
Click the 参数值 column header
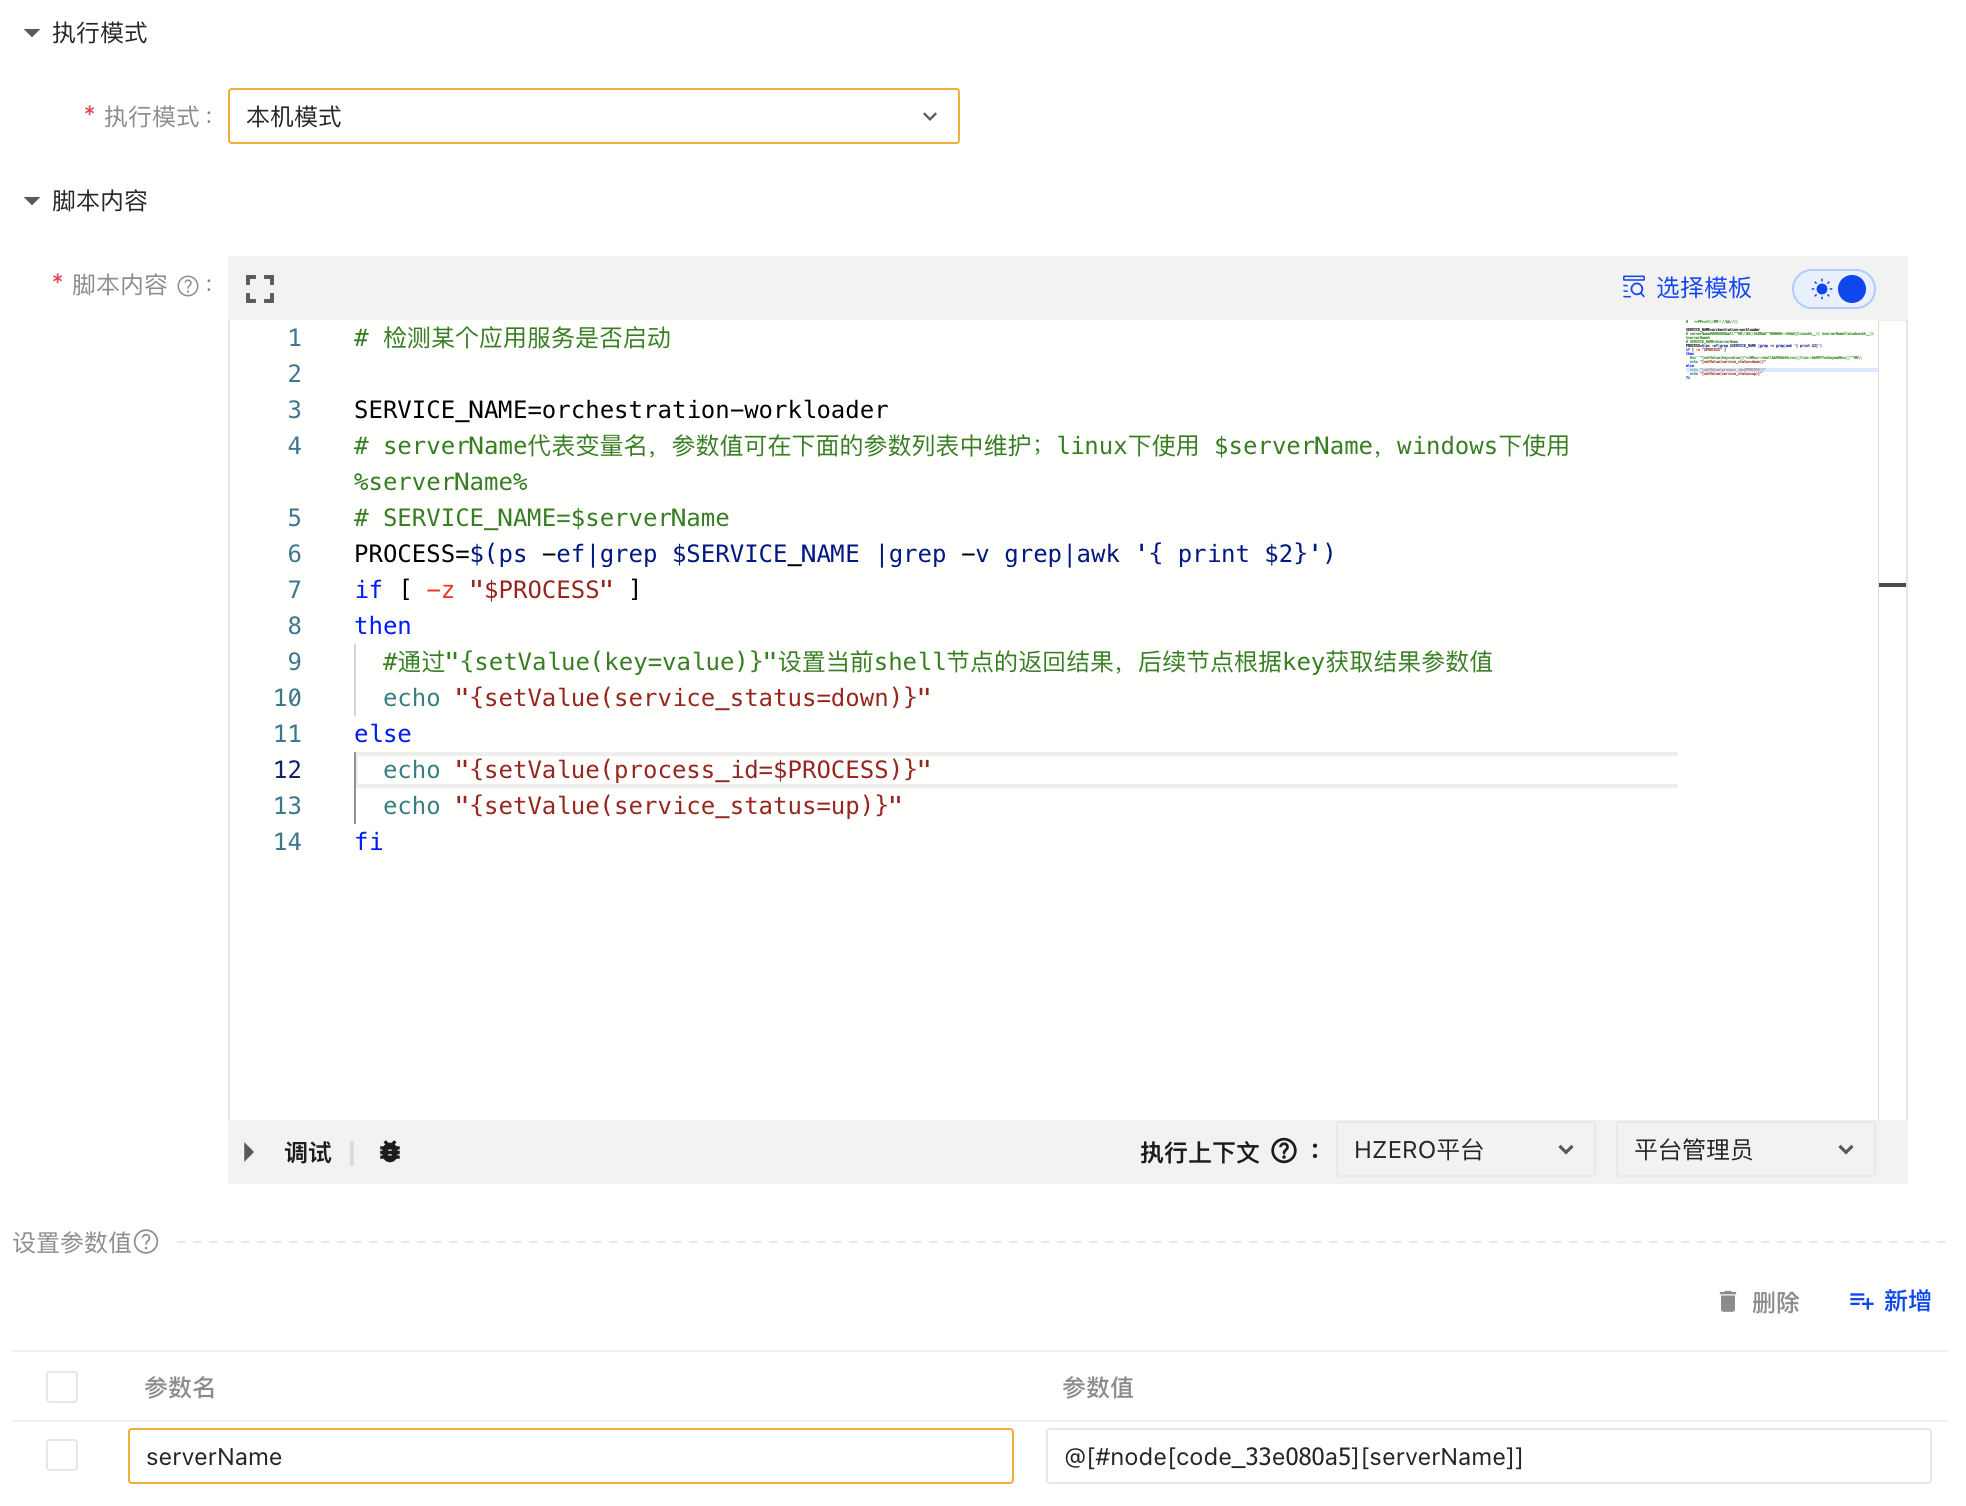(1098, 1387)
